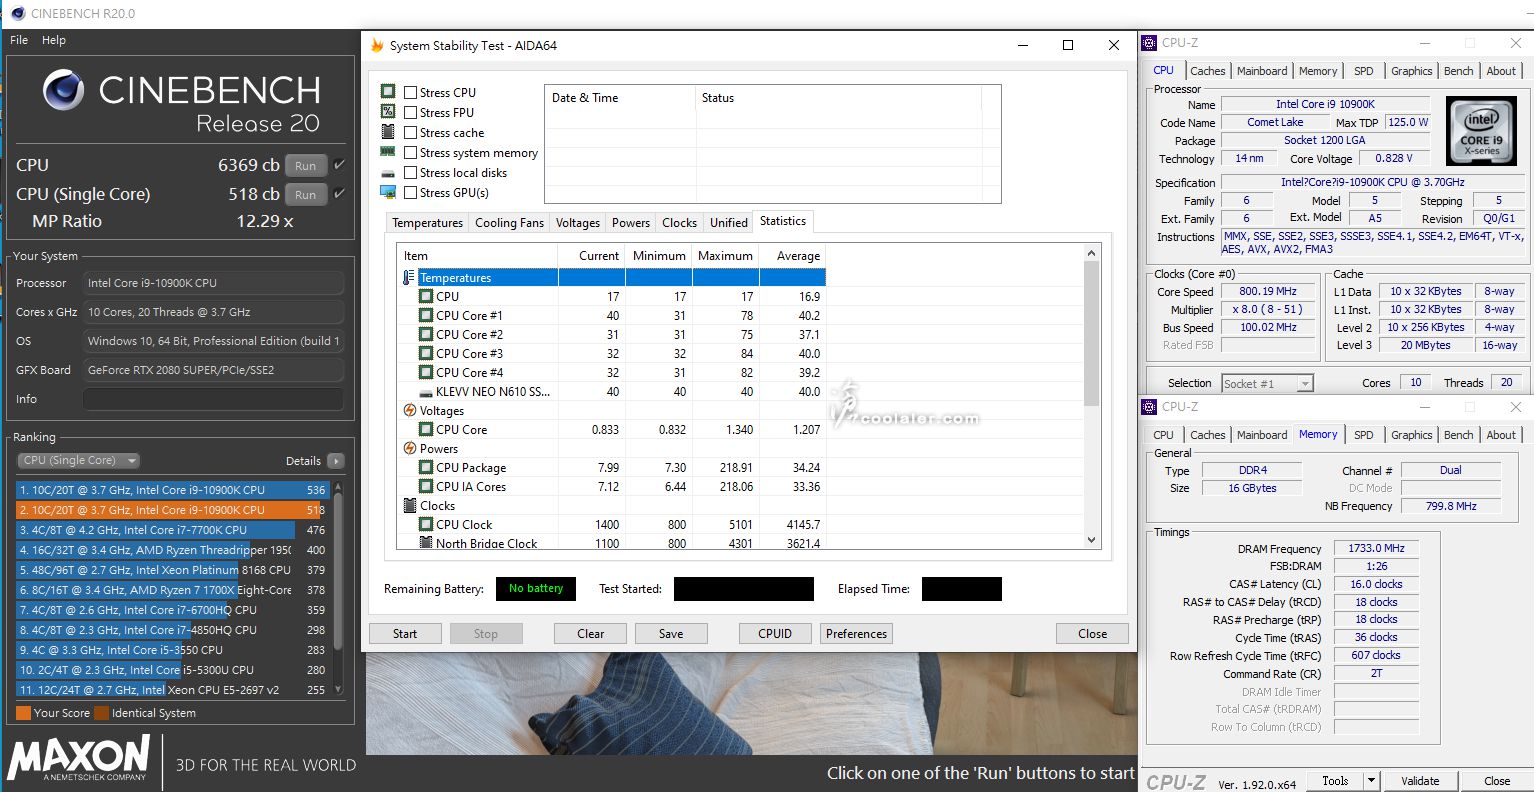Image resolution: width=1534 pixels, height=792 pixels.
Task: Open the Socket #1 selection dropdown in CPU-Z
Action: coord(1267,383)
